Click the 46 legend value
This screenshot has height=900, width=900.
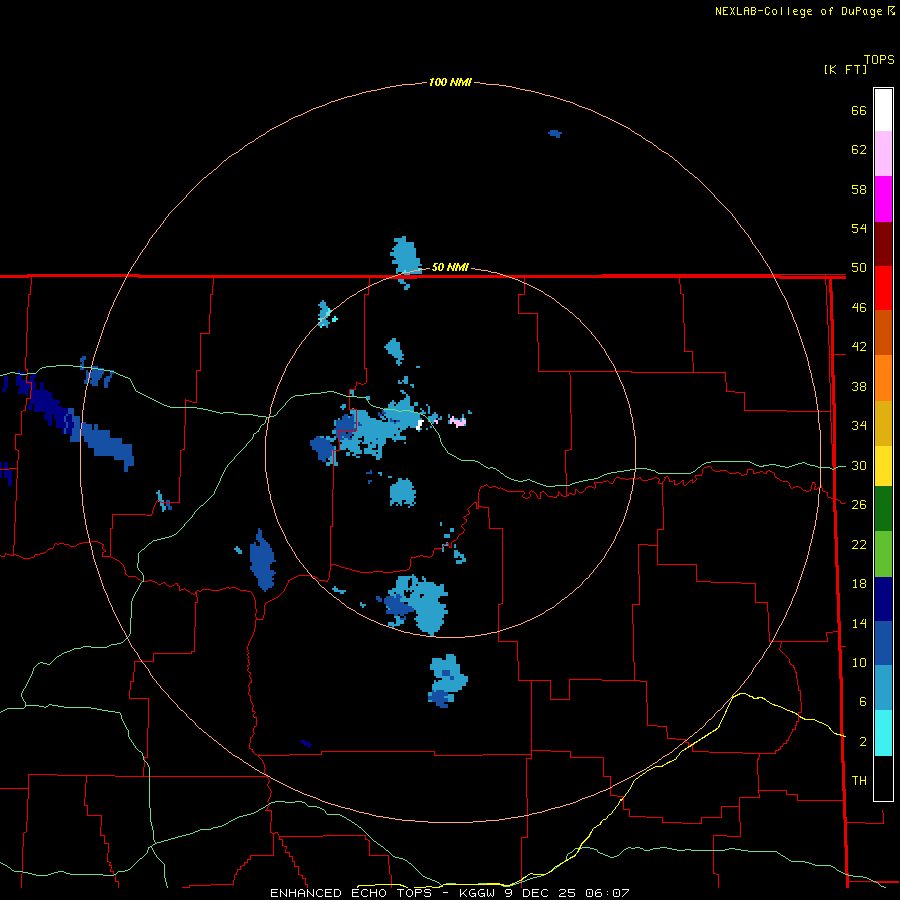coord(859,307)
